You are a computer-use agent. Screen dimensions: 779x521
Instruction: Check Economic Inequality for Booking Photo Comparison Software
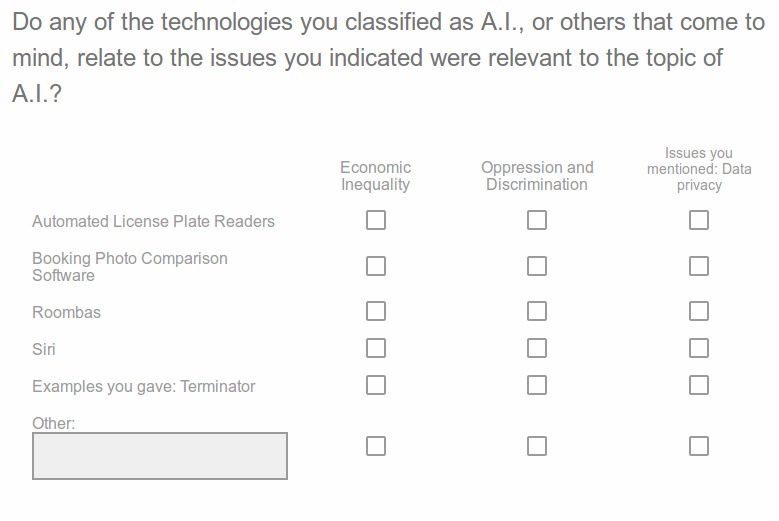(376, 266)
